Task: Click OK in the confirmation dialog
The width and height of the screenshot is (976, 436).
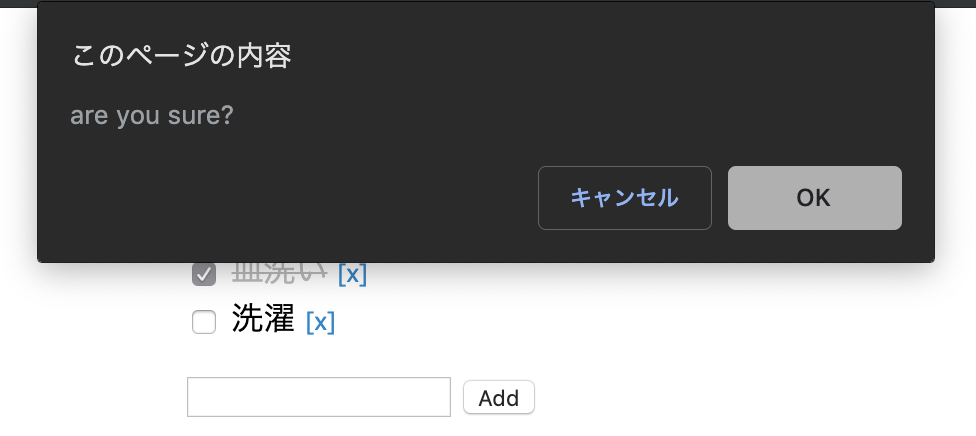Action: click(814, 198)
